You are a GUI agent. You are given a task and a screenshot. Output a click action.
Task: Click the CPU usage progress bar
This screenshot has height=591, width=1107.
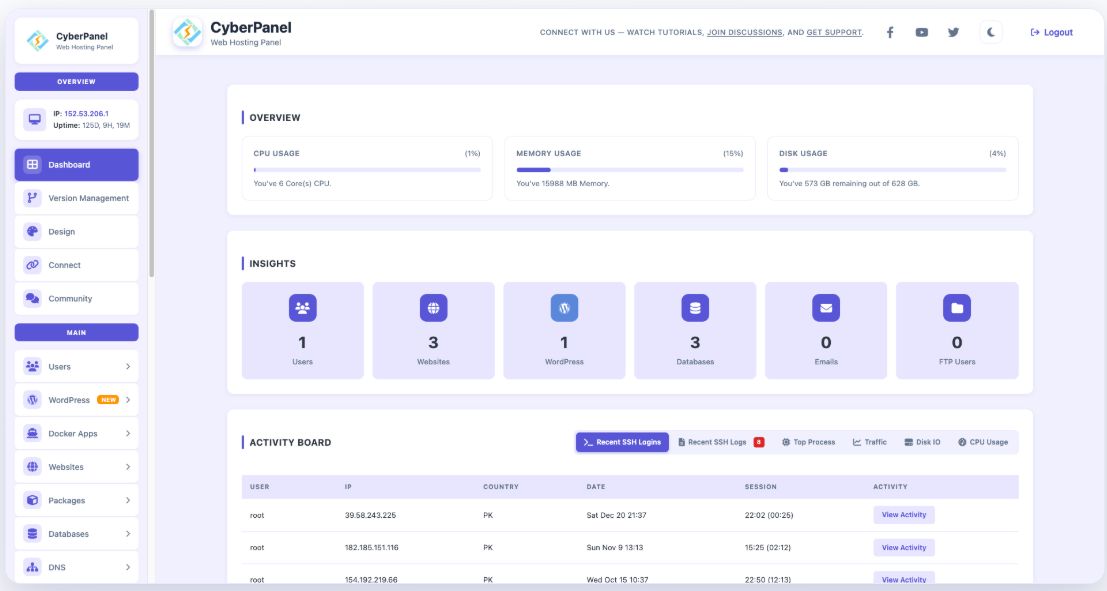[367, 169]
